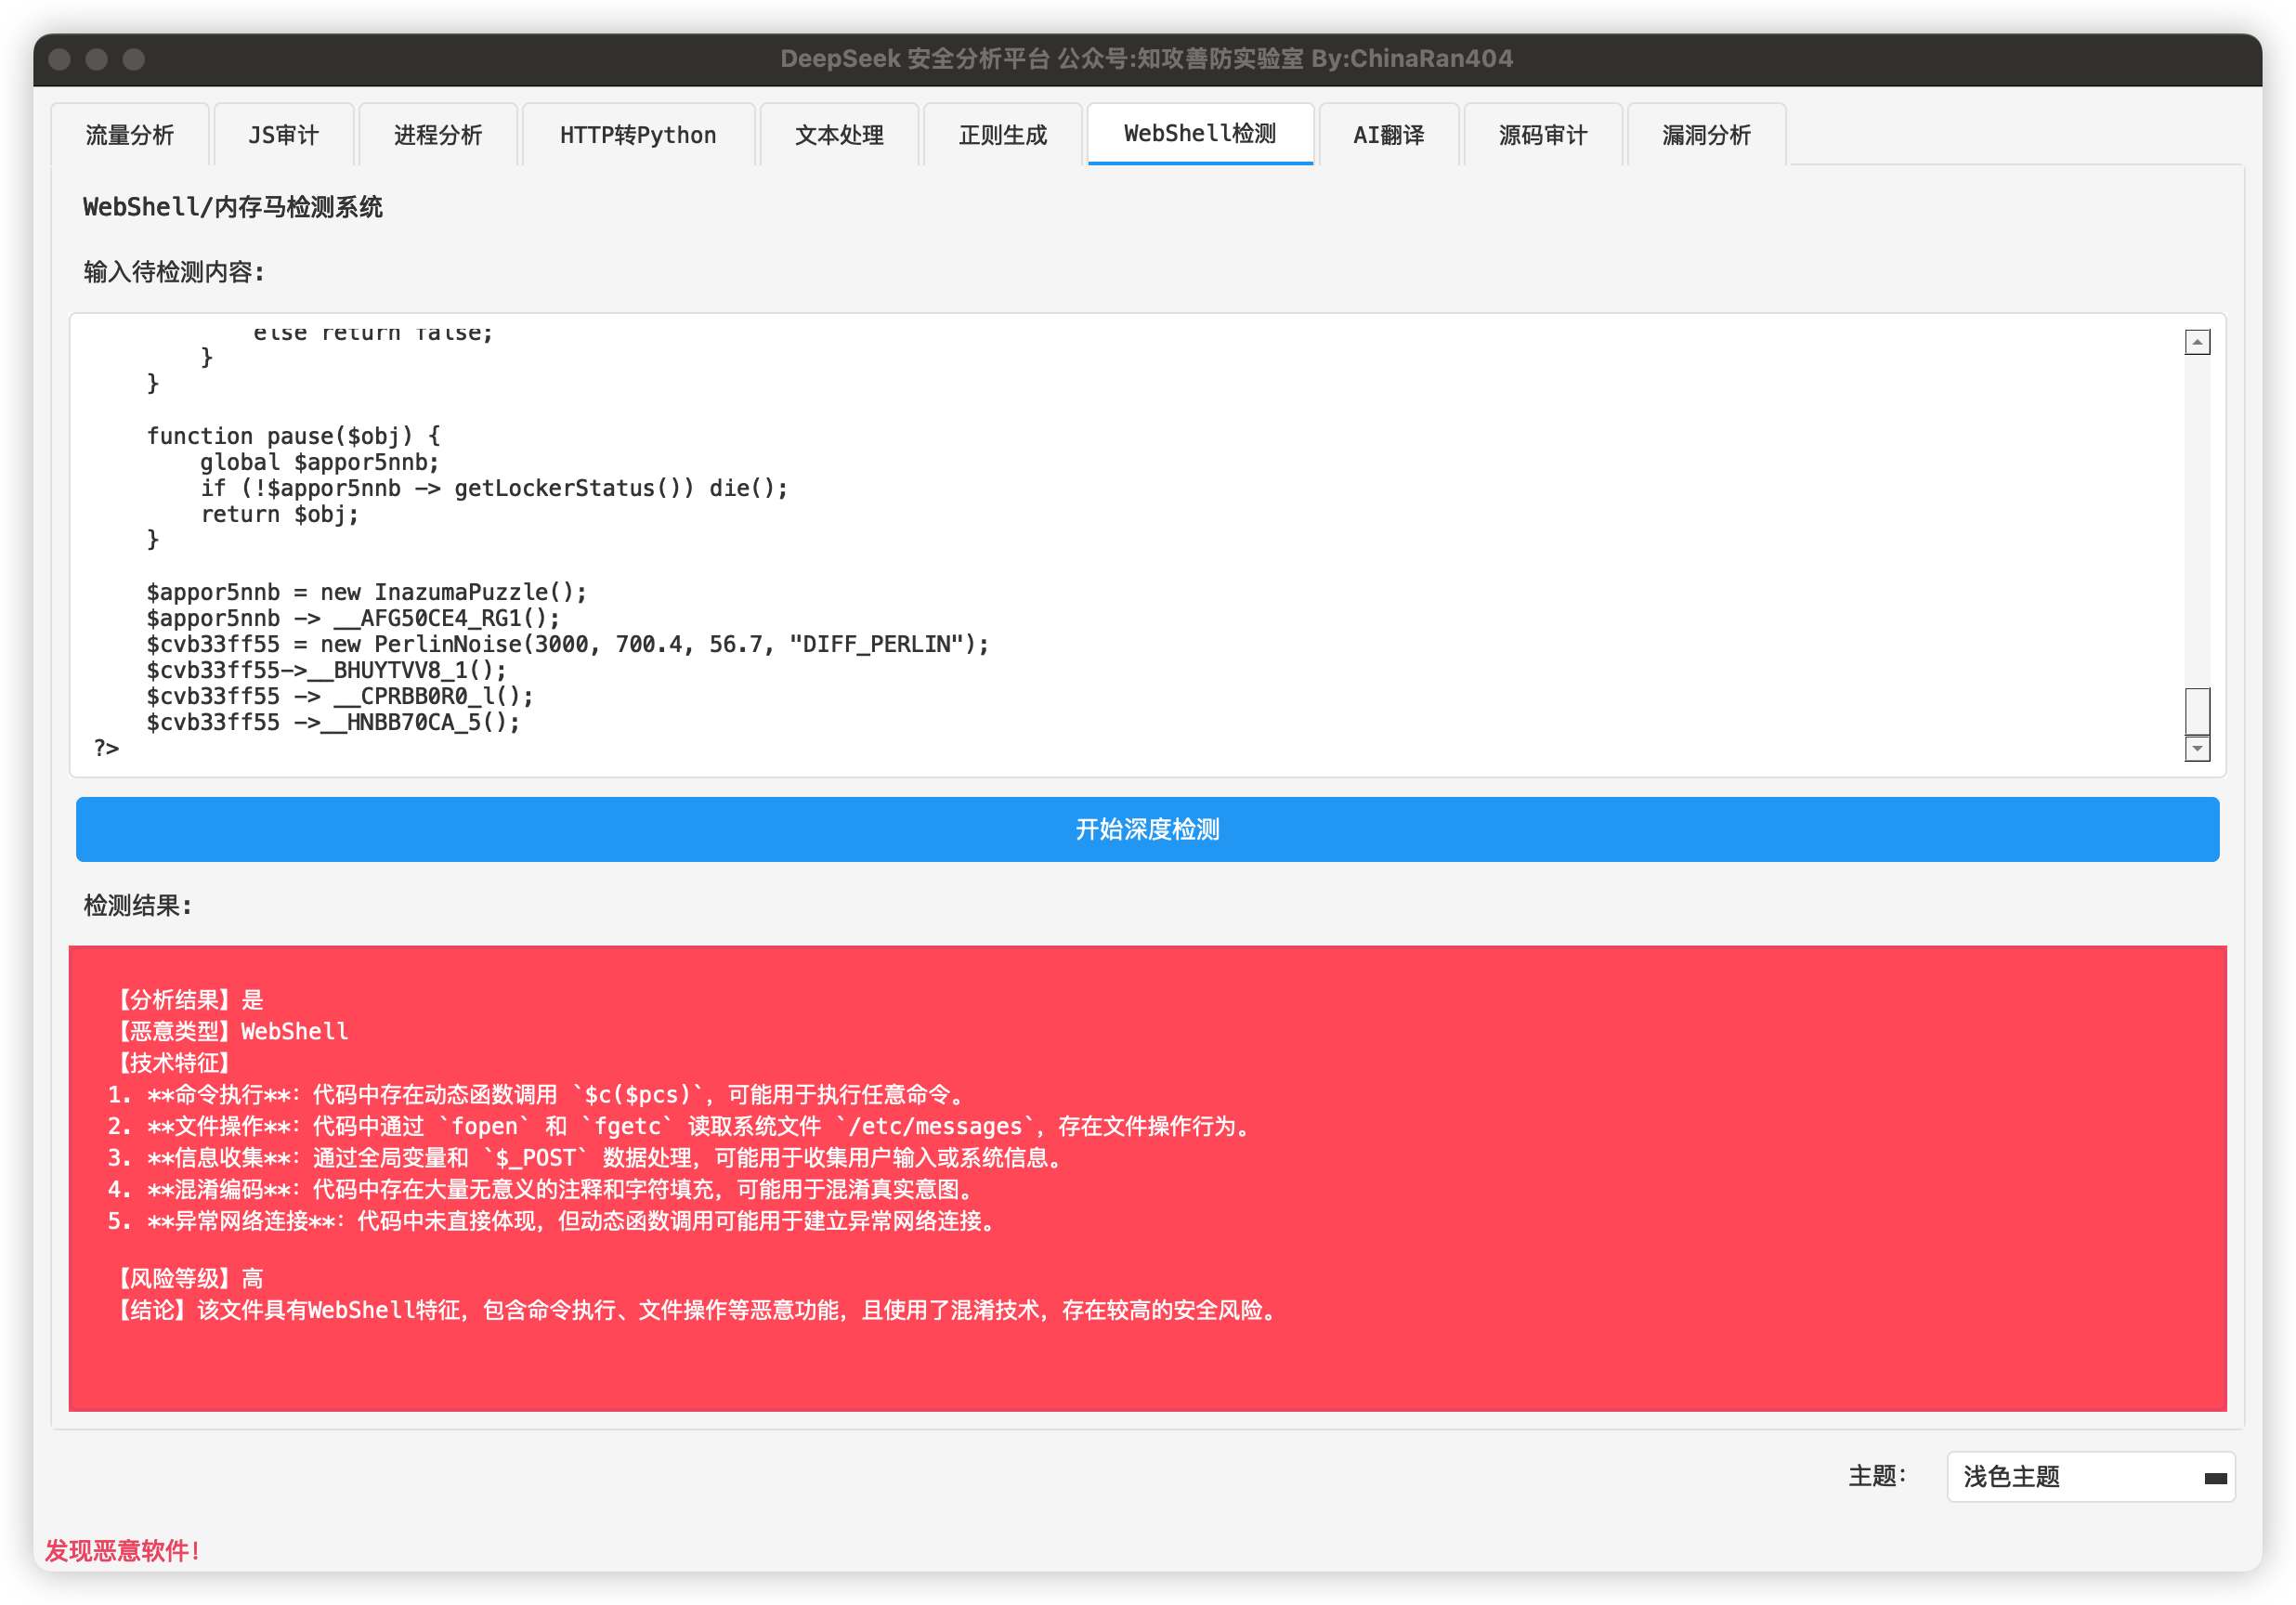The width and height of the screenshot is (2296, 1605).
Task: Click the green zoom window button
Action: [x=133, y=59]
